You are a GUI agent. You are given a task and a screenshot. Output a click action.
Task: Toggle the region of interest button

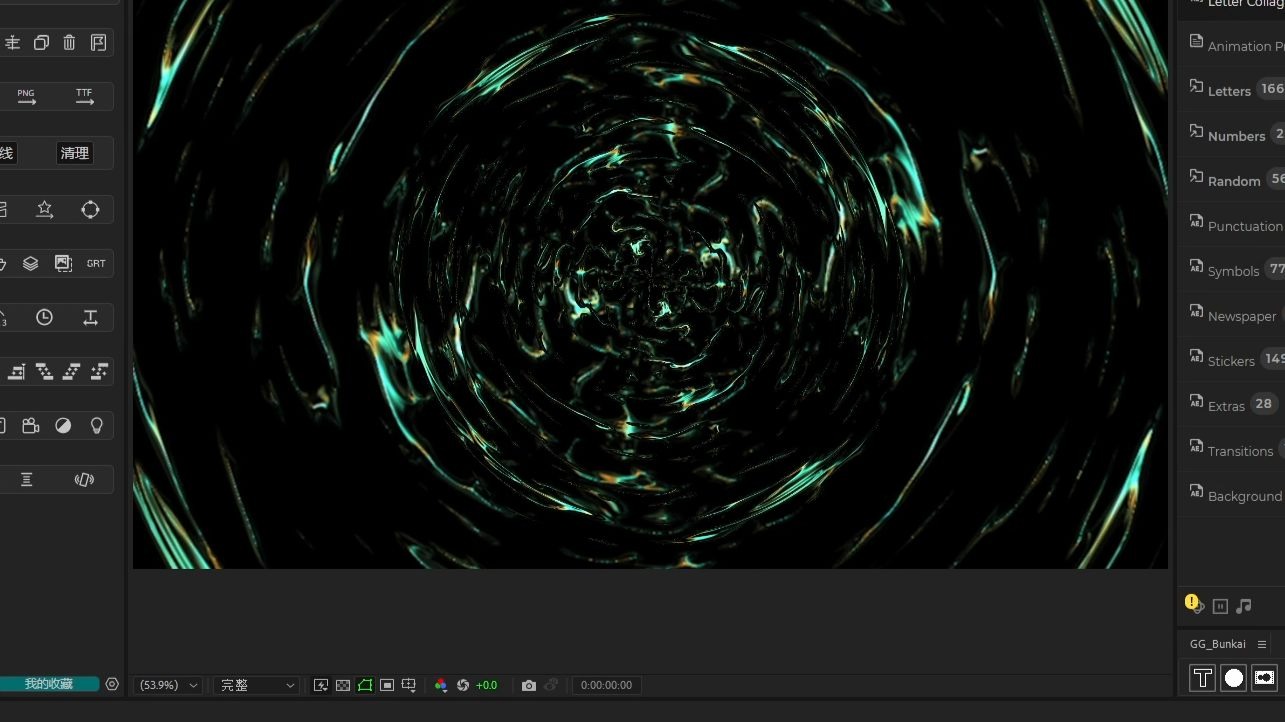(387, 685)
